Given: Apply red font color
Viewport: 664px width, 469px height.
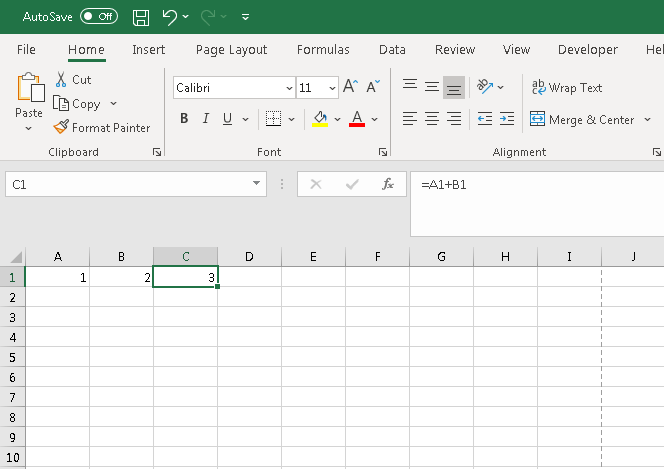Looking at the screenshot, I should tap(357, 119).
